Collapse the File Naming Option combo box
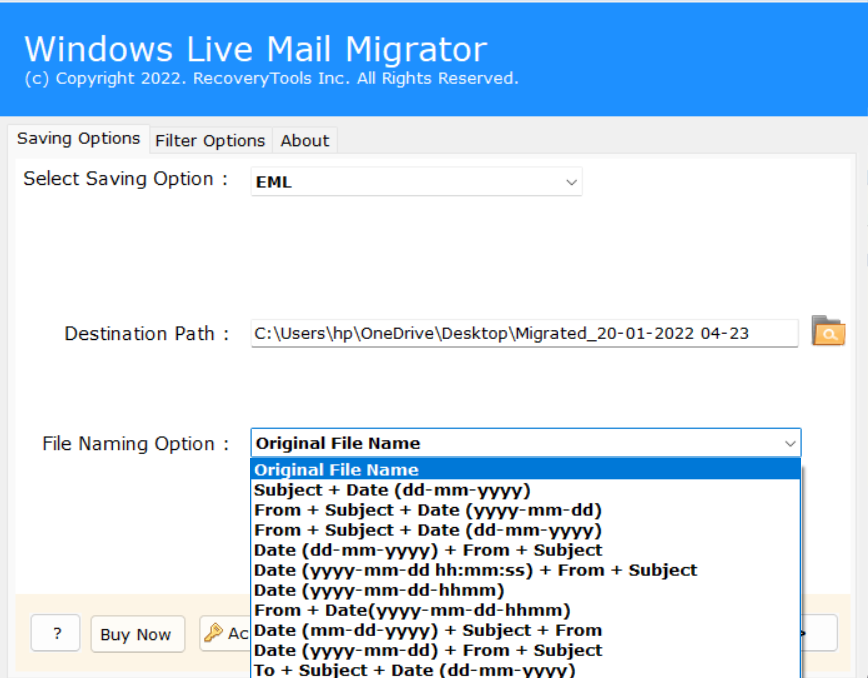The width and height of the screenshot is (868, 678). coord(526,443)
